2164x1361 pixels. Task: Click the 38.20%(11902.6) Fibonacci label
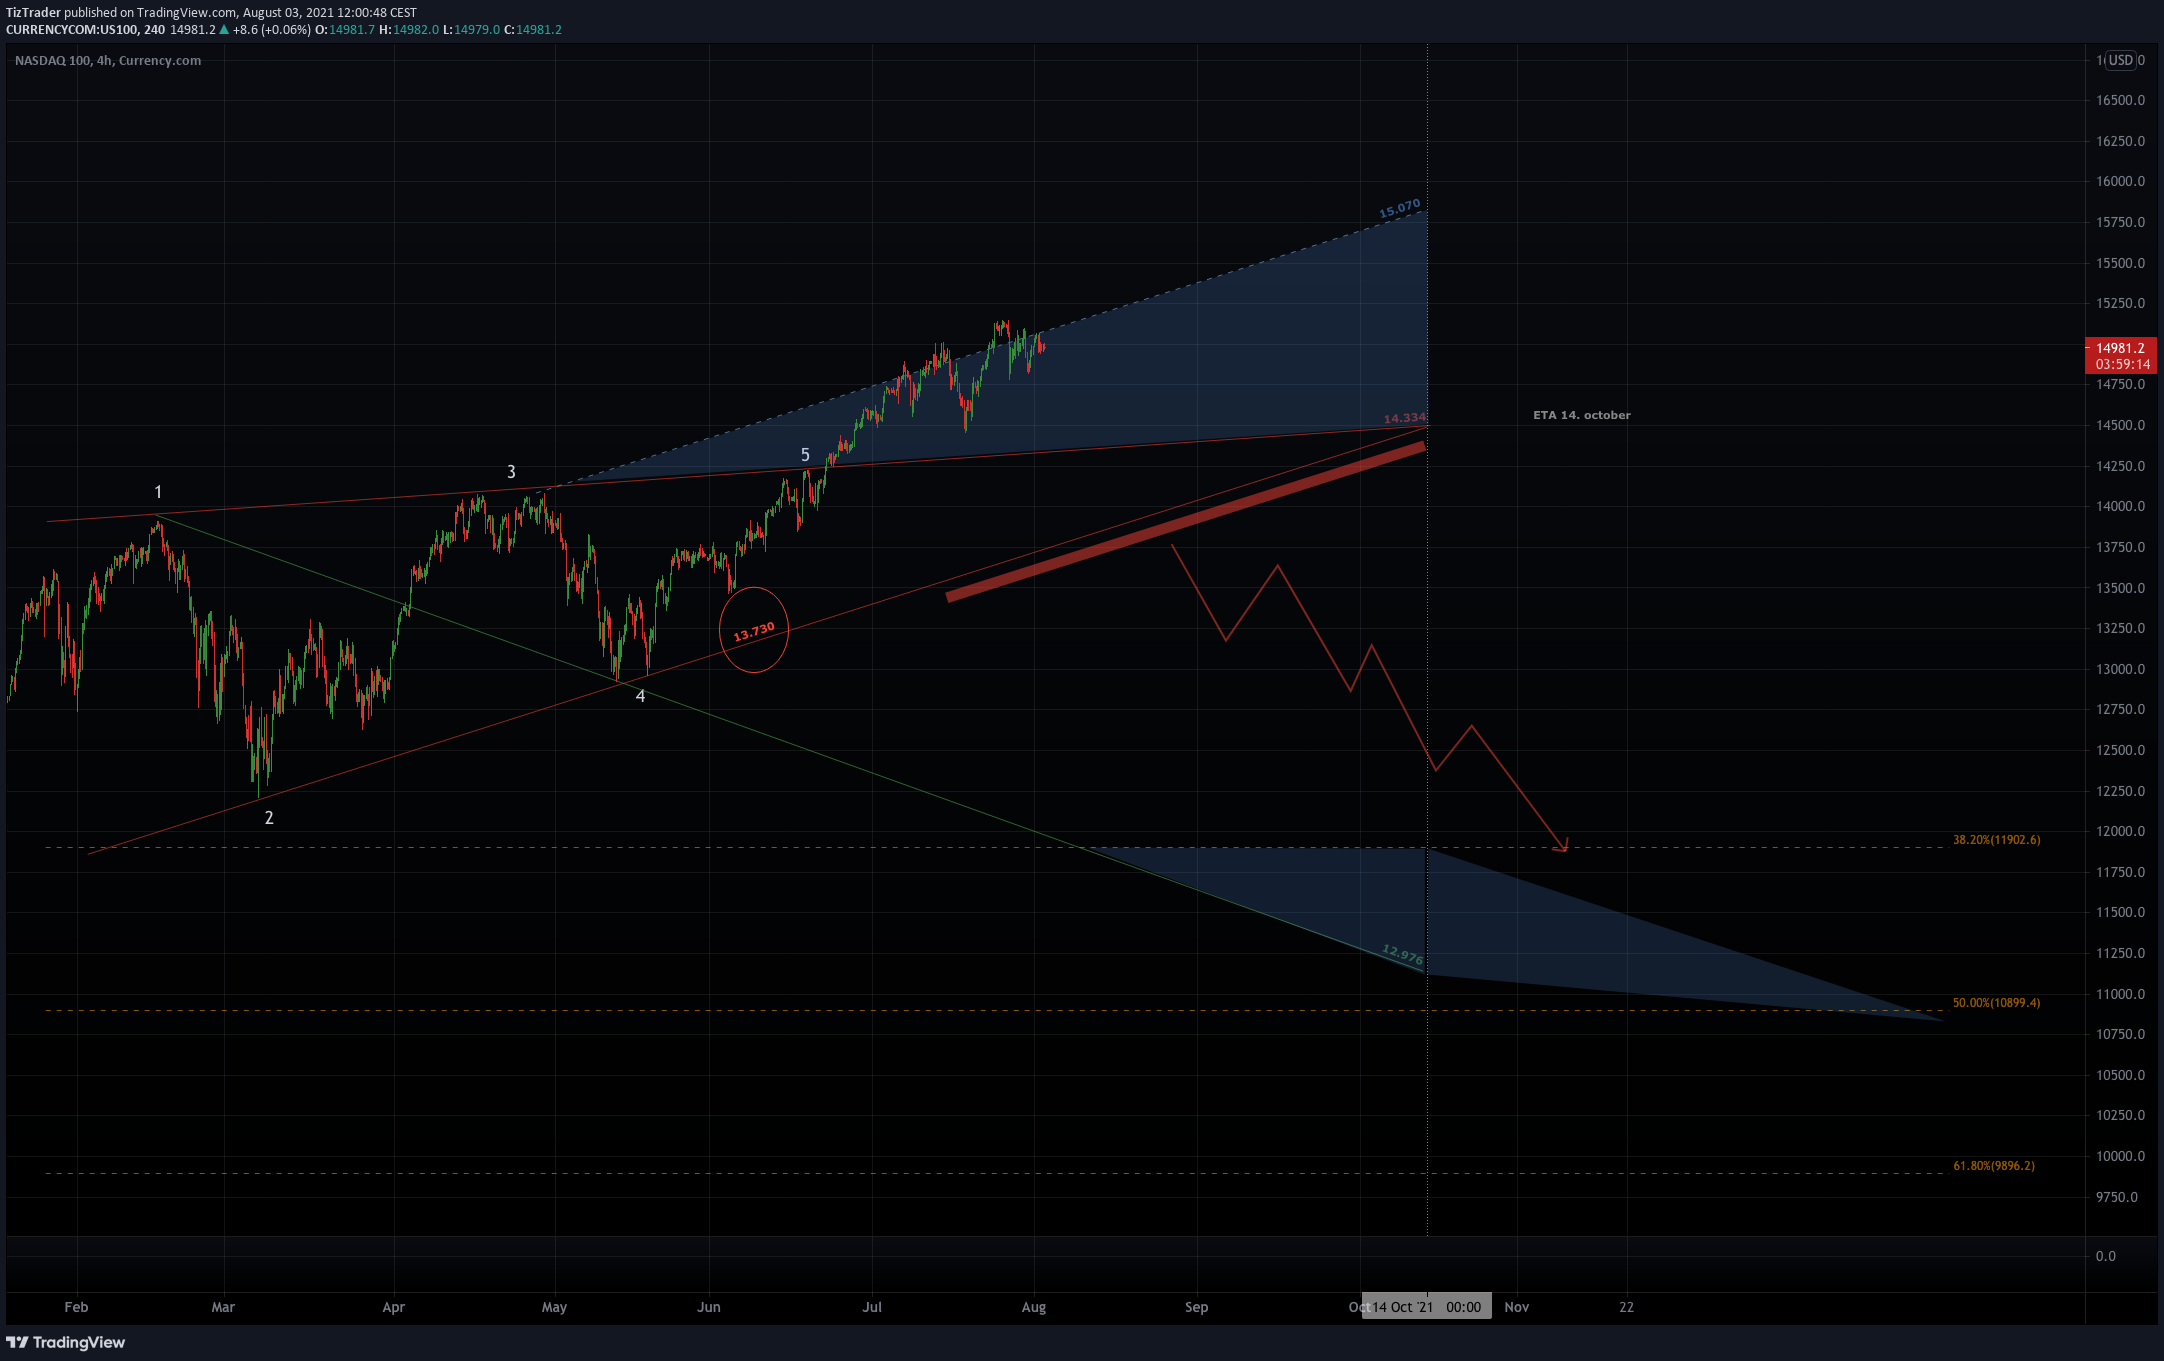click(x=1996, y=840)
